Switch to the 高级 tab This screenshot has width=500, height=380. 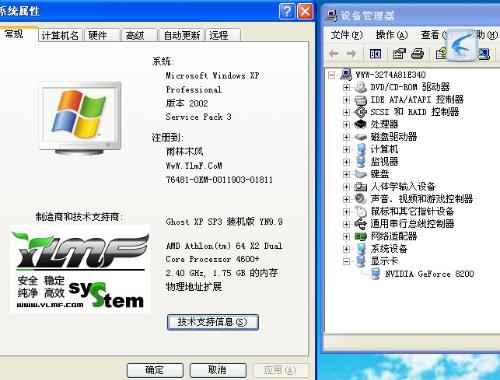(139, 35)
